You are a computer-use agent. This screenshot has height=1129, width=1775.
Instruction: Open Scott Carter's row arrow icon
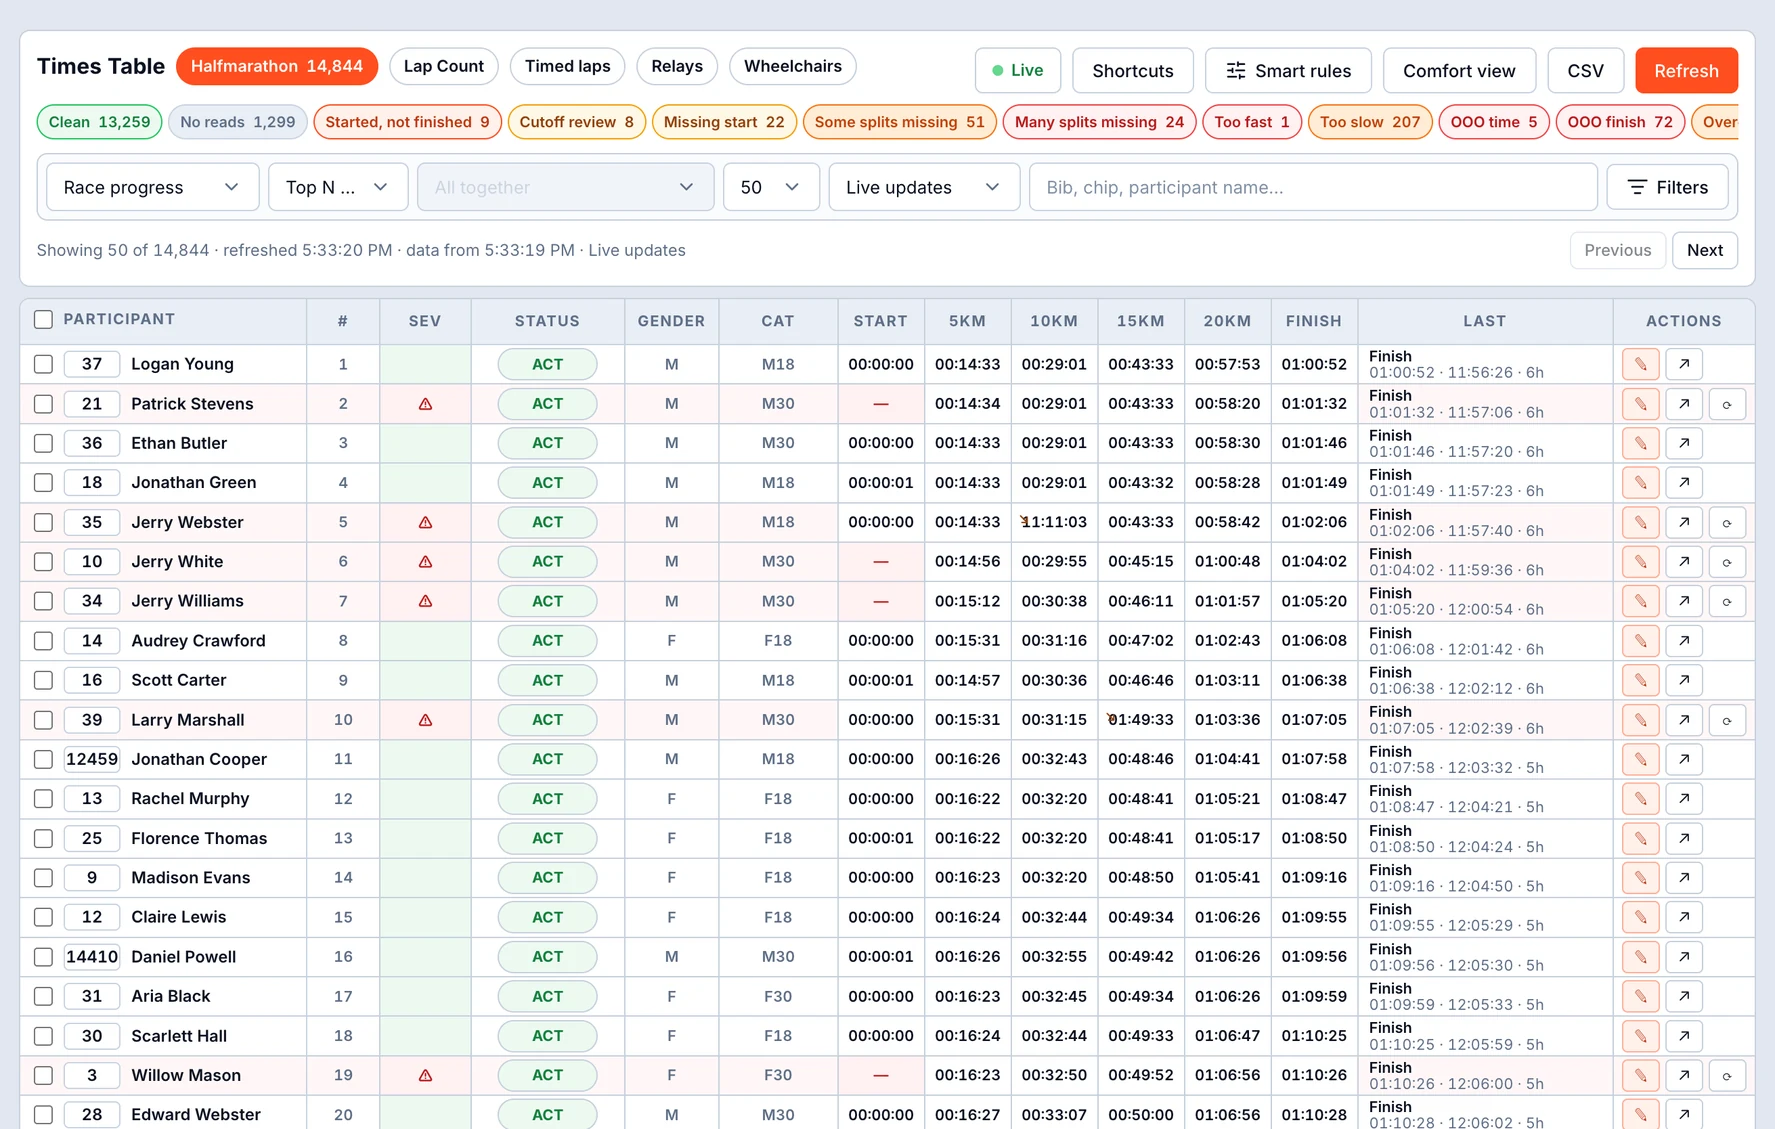pyautogui.click(x=1684, y=680)
